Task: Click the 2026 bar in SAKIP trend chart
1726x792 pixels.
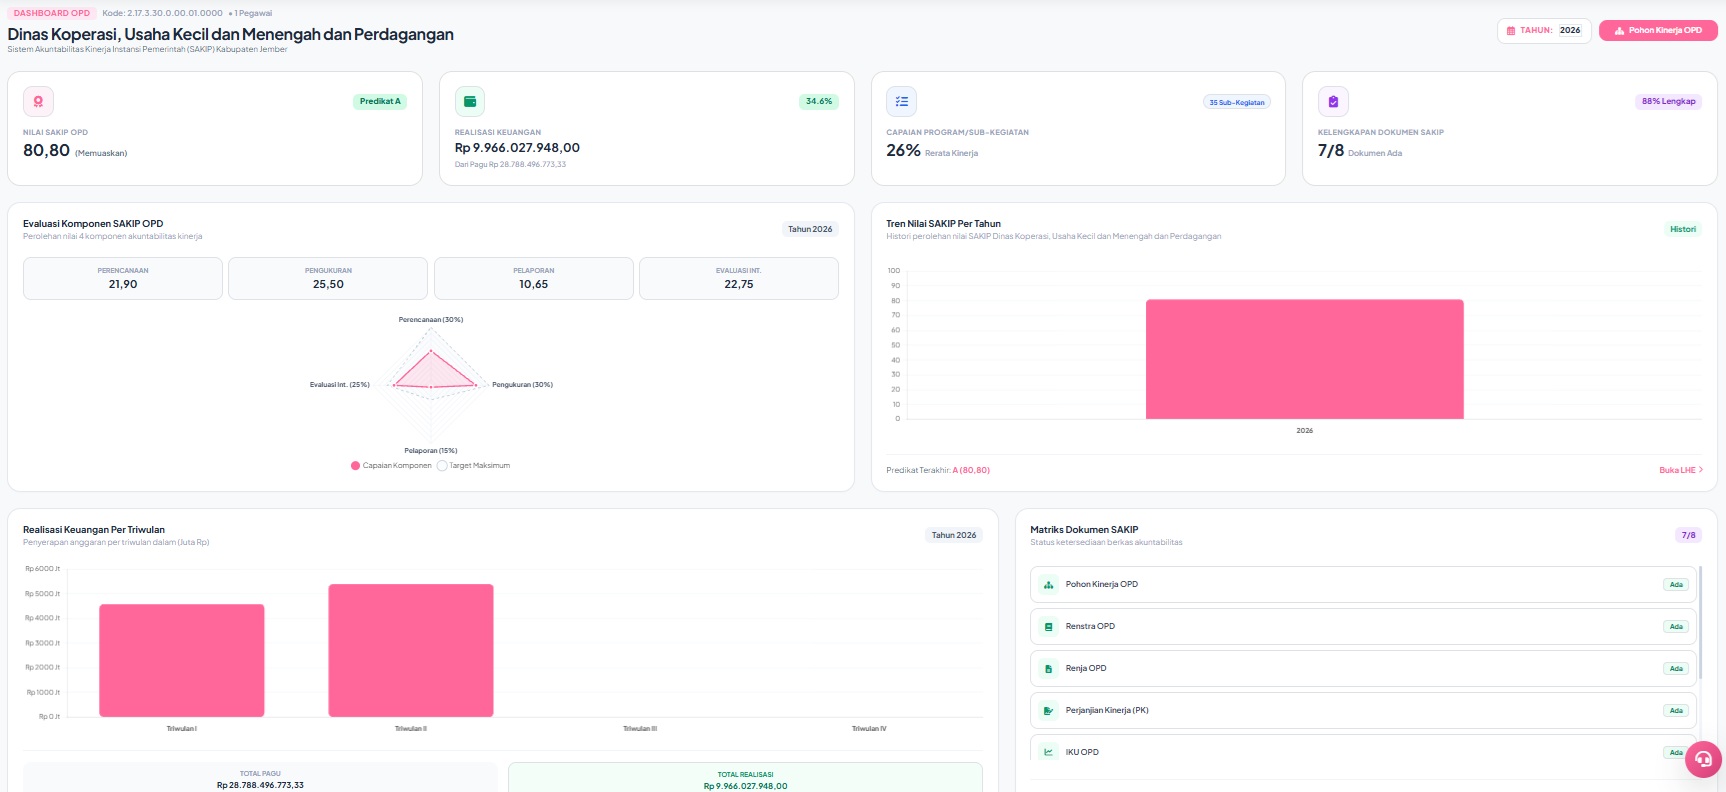Action: coord(1304,359)
